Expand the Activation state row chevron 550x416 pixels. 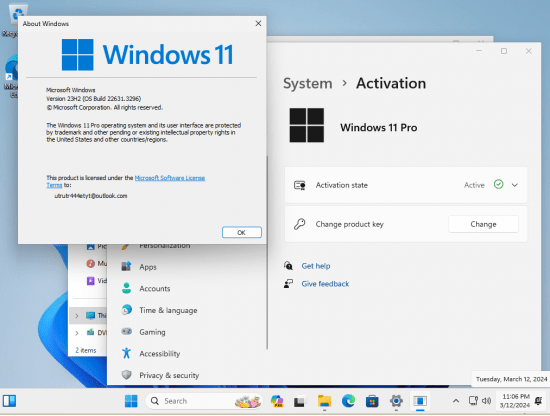pyautogui.click(x=515, y=185)
